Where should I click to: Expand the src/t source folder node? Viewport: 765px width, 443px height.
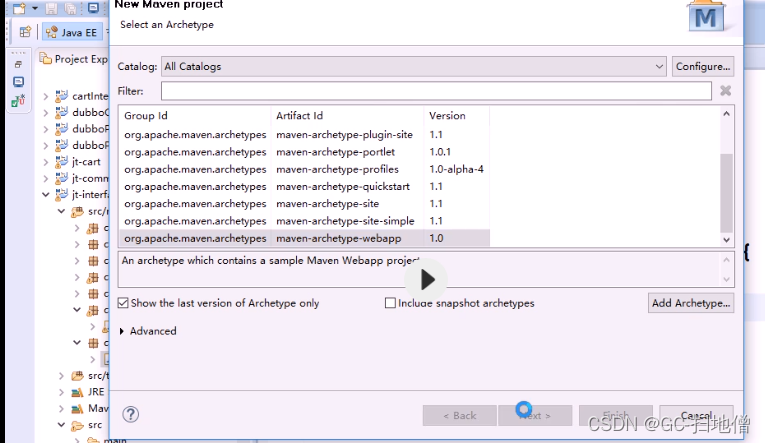(x=61, y=376)
